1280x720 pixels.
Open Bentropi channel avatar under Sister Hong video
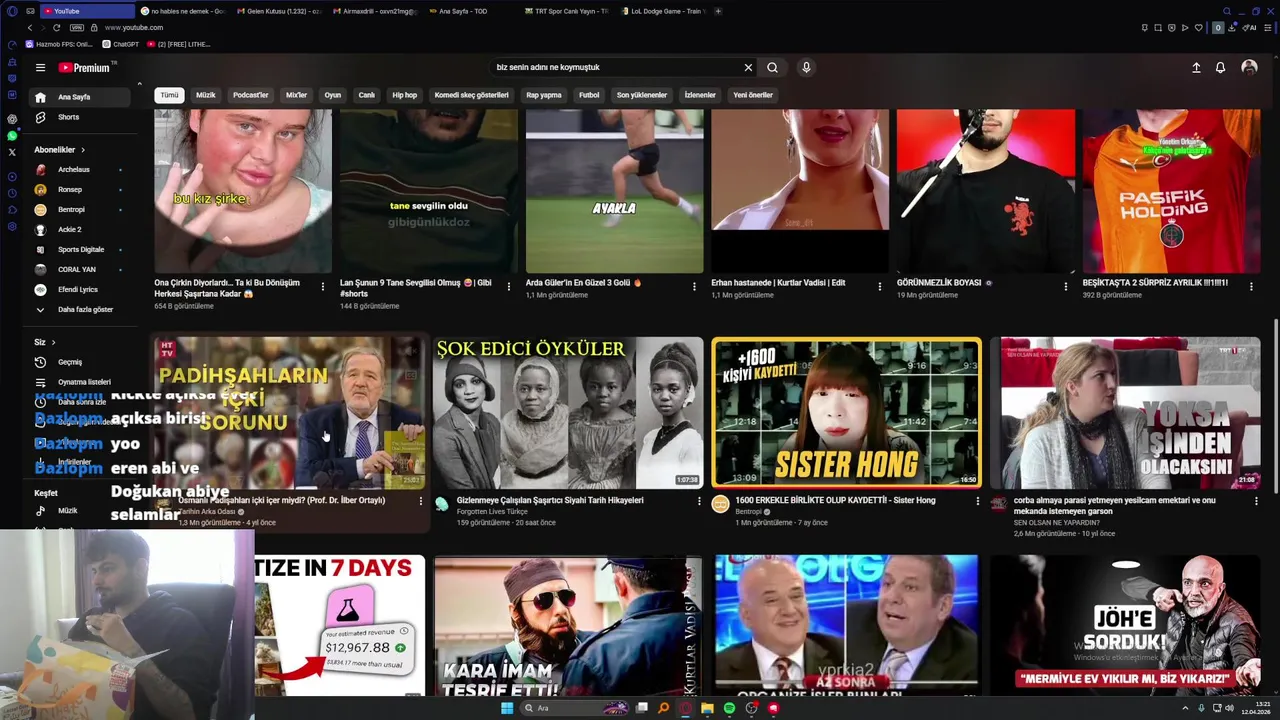720,504
